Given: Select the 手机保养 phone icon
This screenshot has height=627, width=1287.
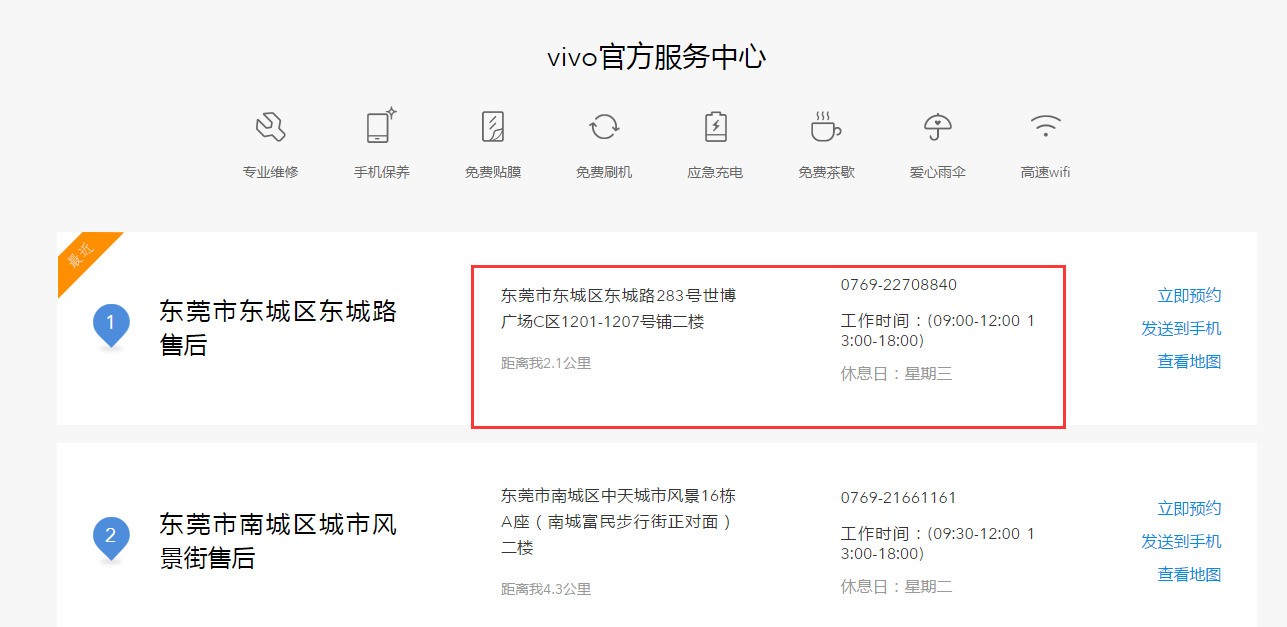Looking at the screenshot, I should tap(381, 126).
